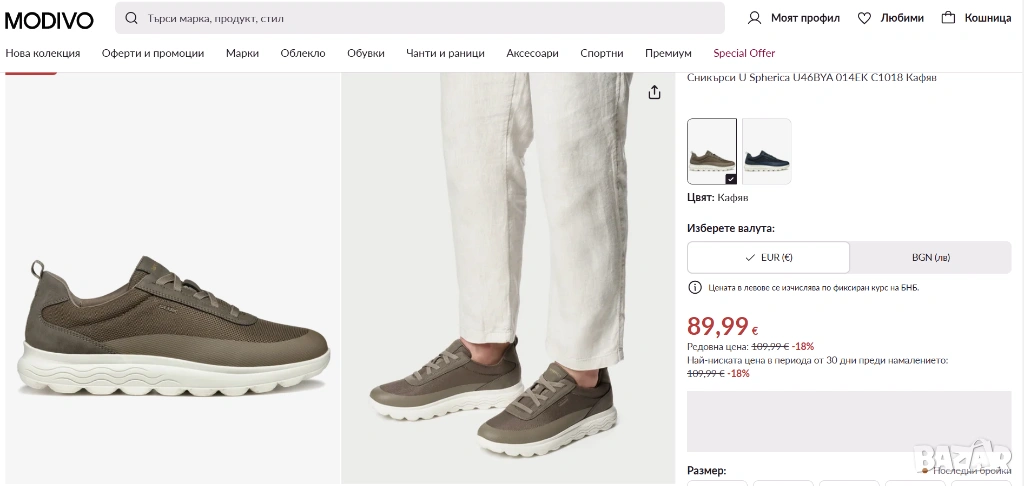Click the search magnifier icon

coord(132,18)
